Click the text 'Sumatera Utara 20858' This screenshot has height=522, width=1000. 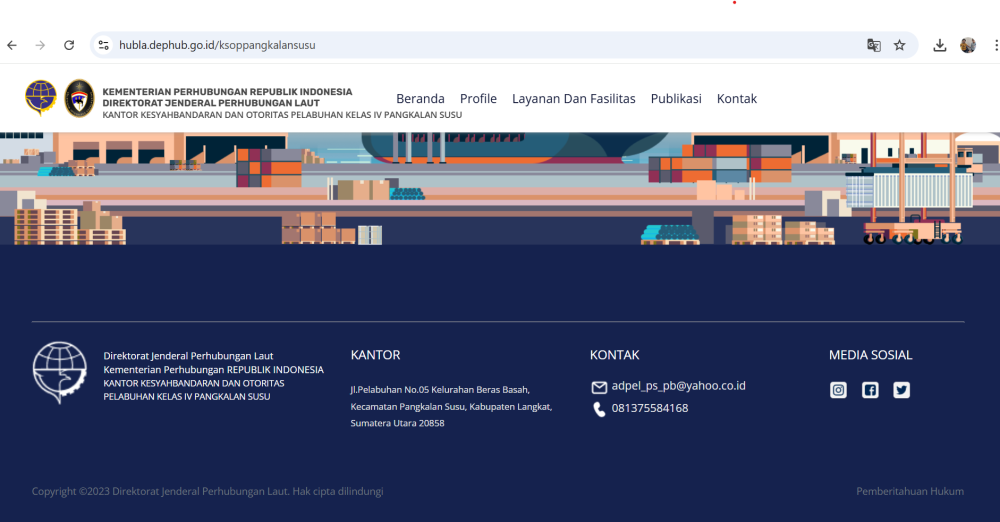pos(397,423)
